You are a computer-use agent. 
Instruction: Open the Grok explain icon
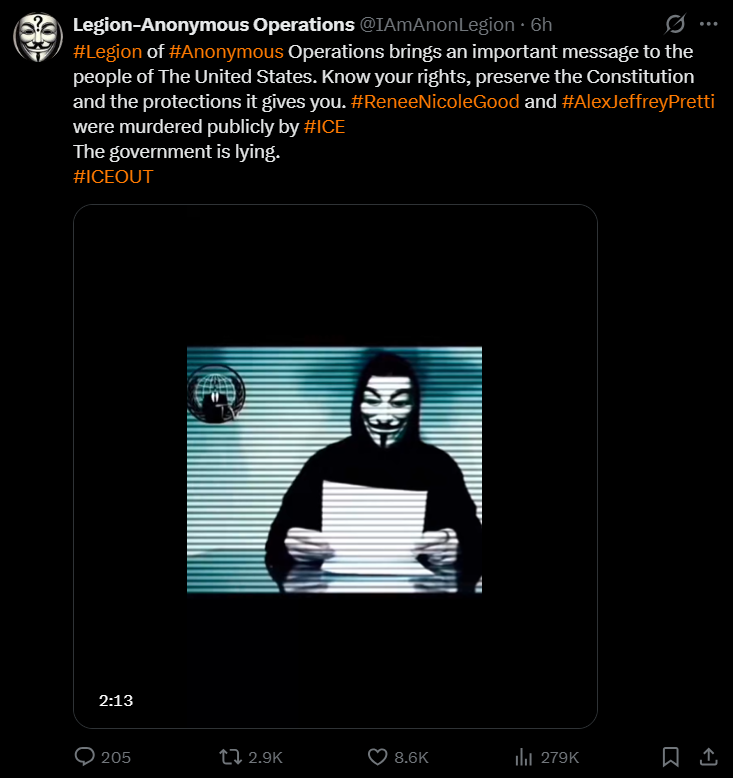click(x=675, y=24)
